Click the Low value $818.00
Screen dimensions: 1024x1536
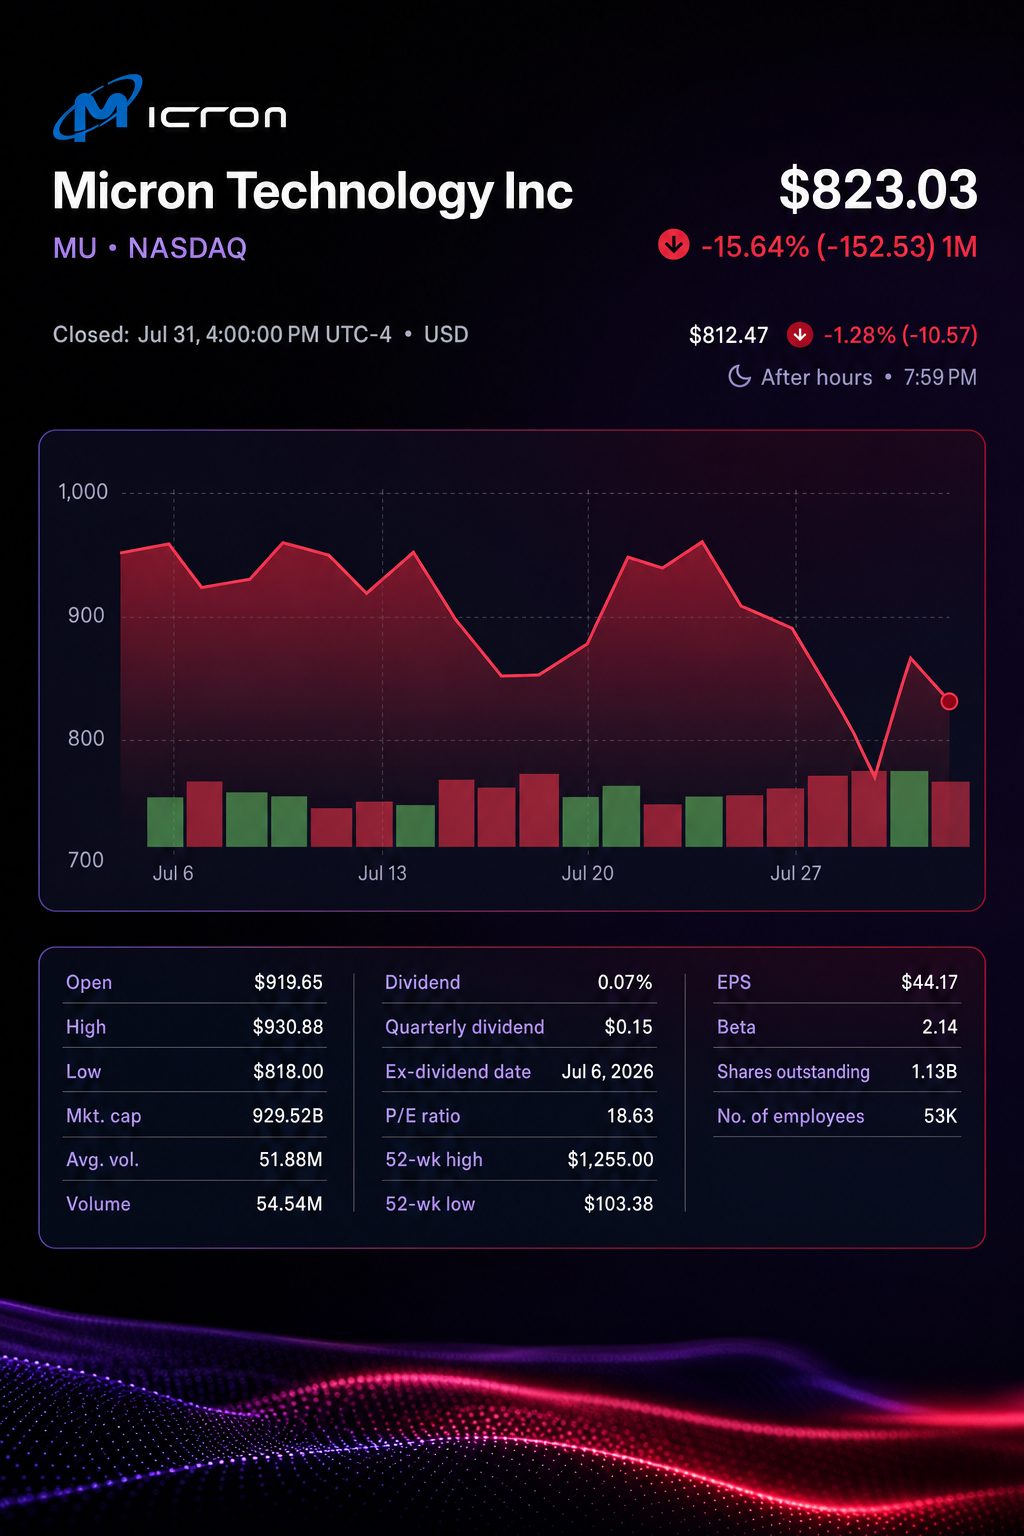pos(288,1071)
